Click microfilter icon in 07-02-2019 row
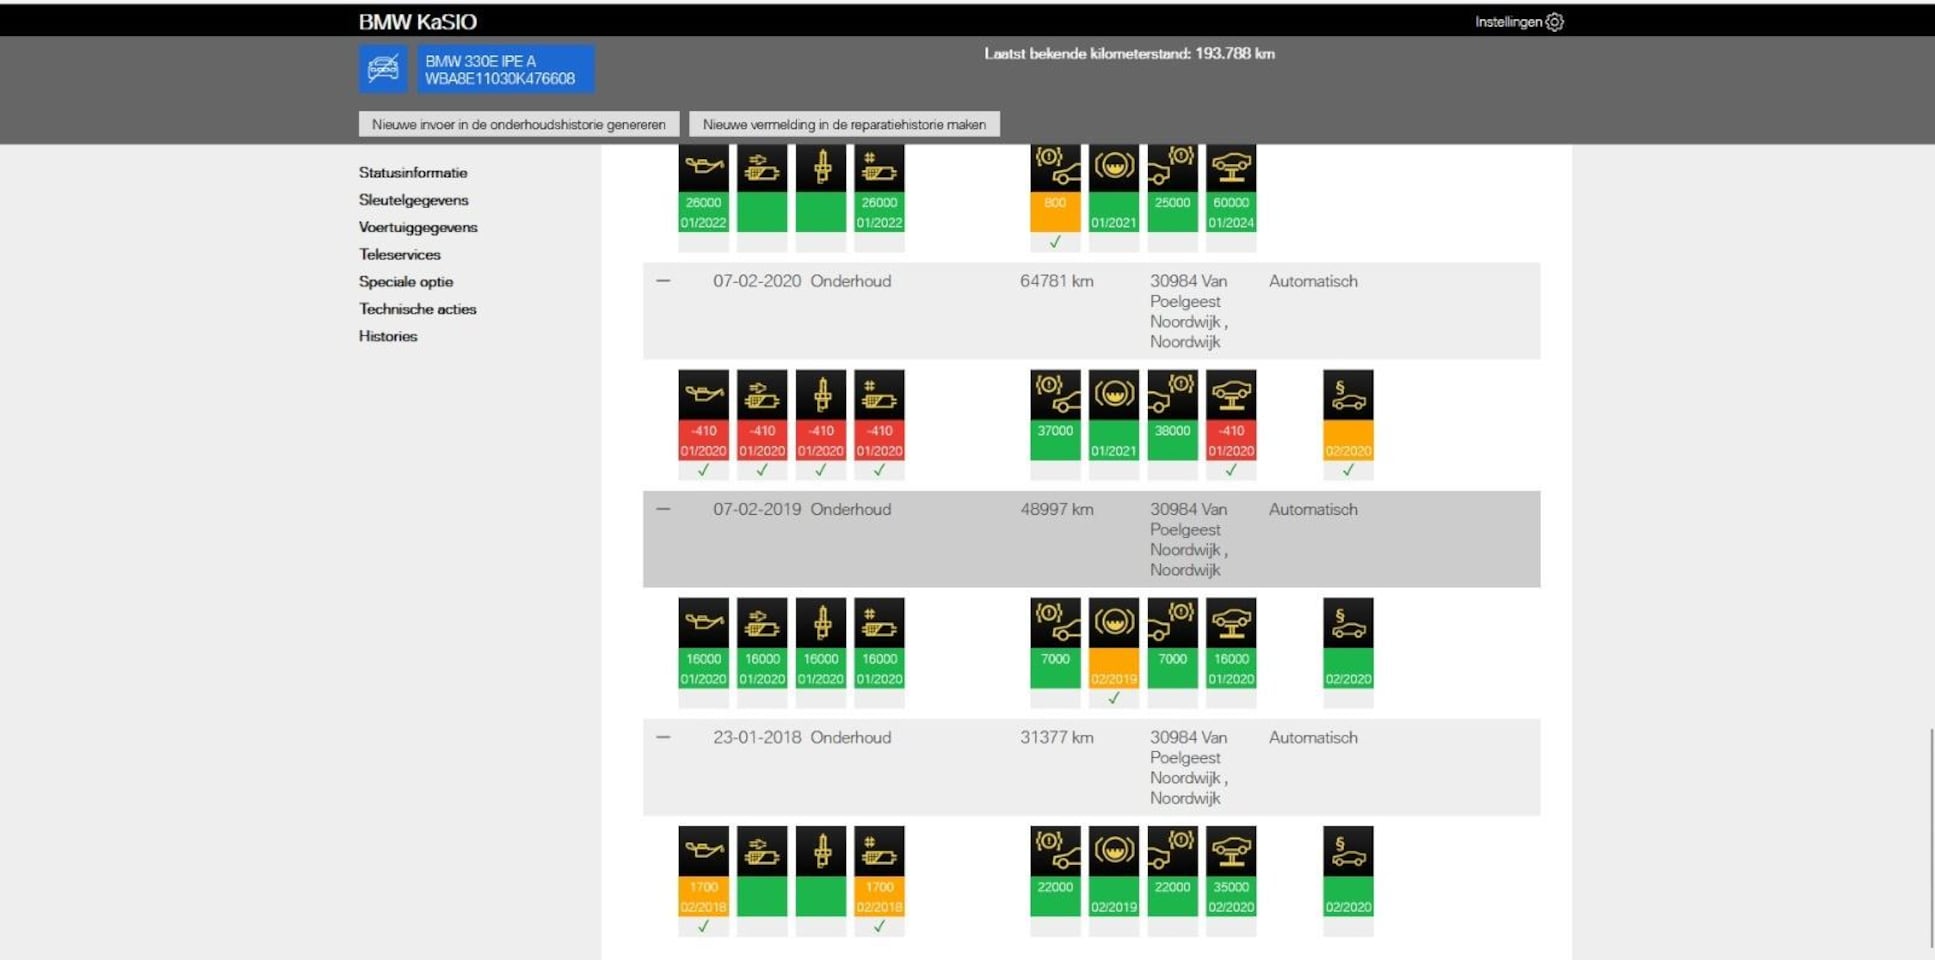 coord(879,623)
